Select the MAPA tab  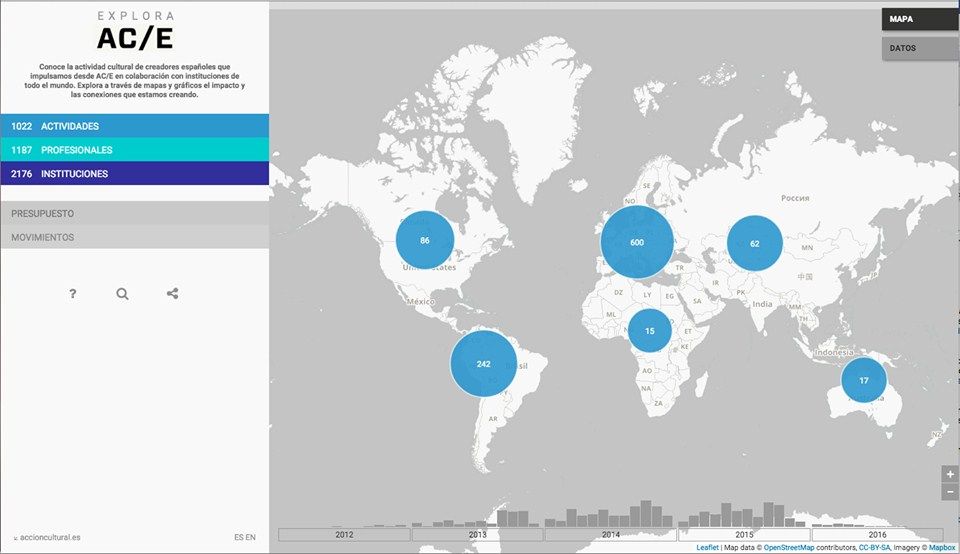pos(921,19)
